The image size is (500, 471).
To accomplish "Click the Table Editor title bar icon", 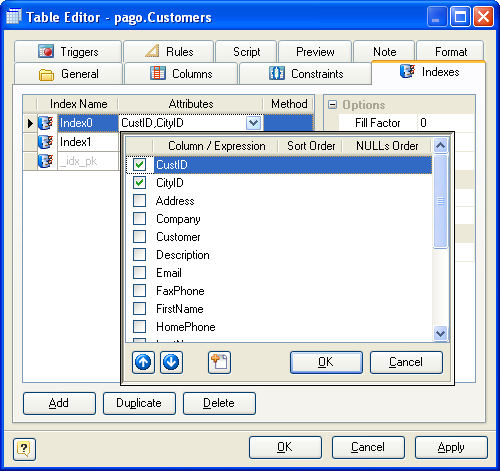I will pos(14,16).
